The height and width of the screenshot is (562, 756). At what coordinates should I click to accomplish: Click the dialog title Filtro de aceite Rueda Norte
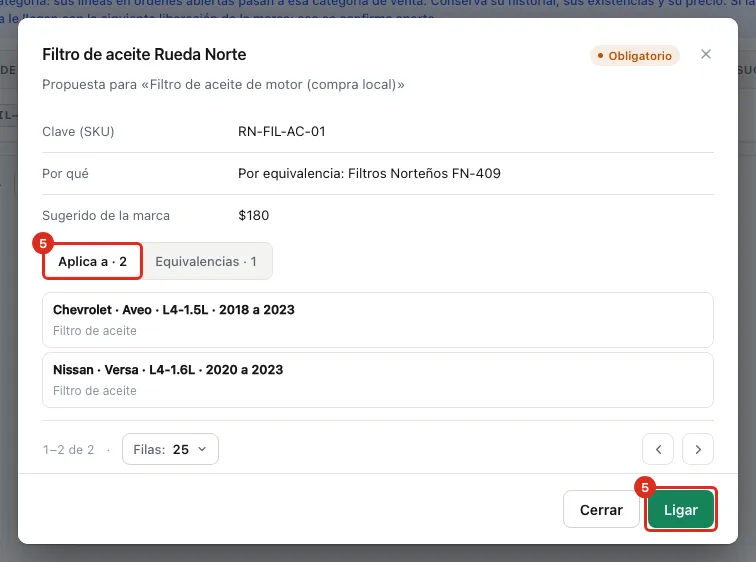click(144, 54)
